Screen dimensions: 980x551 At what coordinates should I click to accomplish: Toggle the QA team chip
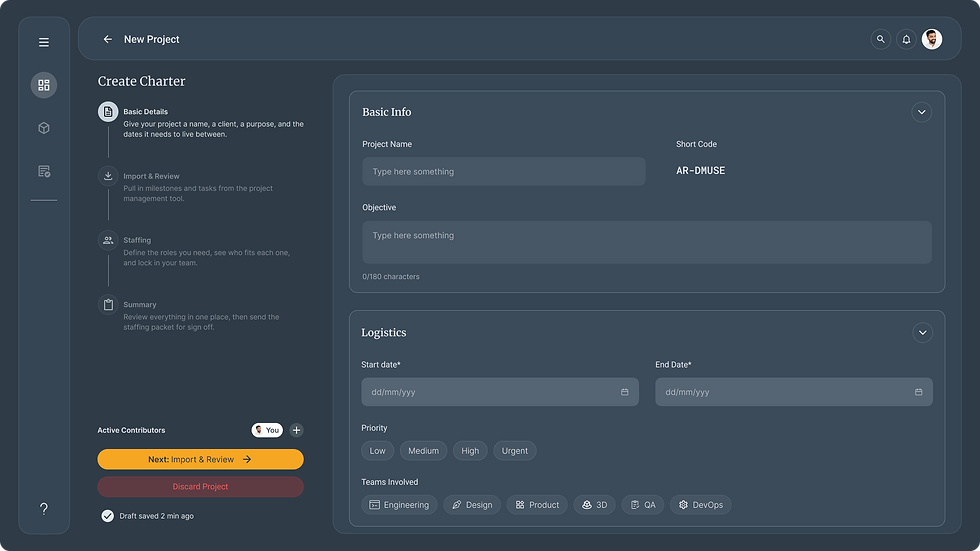coord(642,505)
